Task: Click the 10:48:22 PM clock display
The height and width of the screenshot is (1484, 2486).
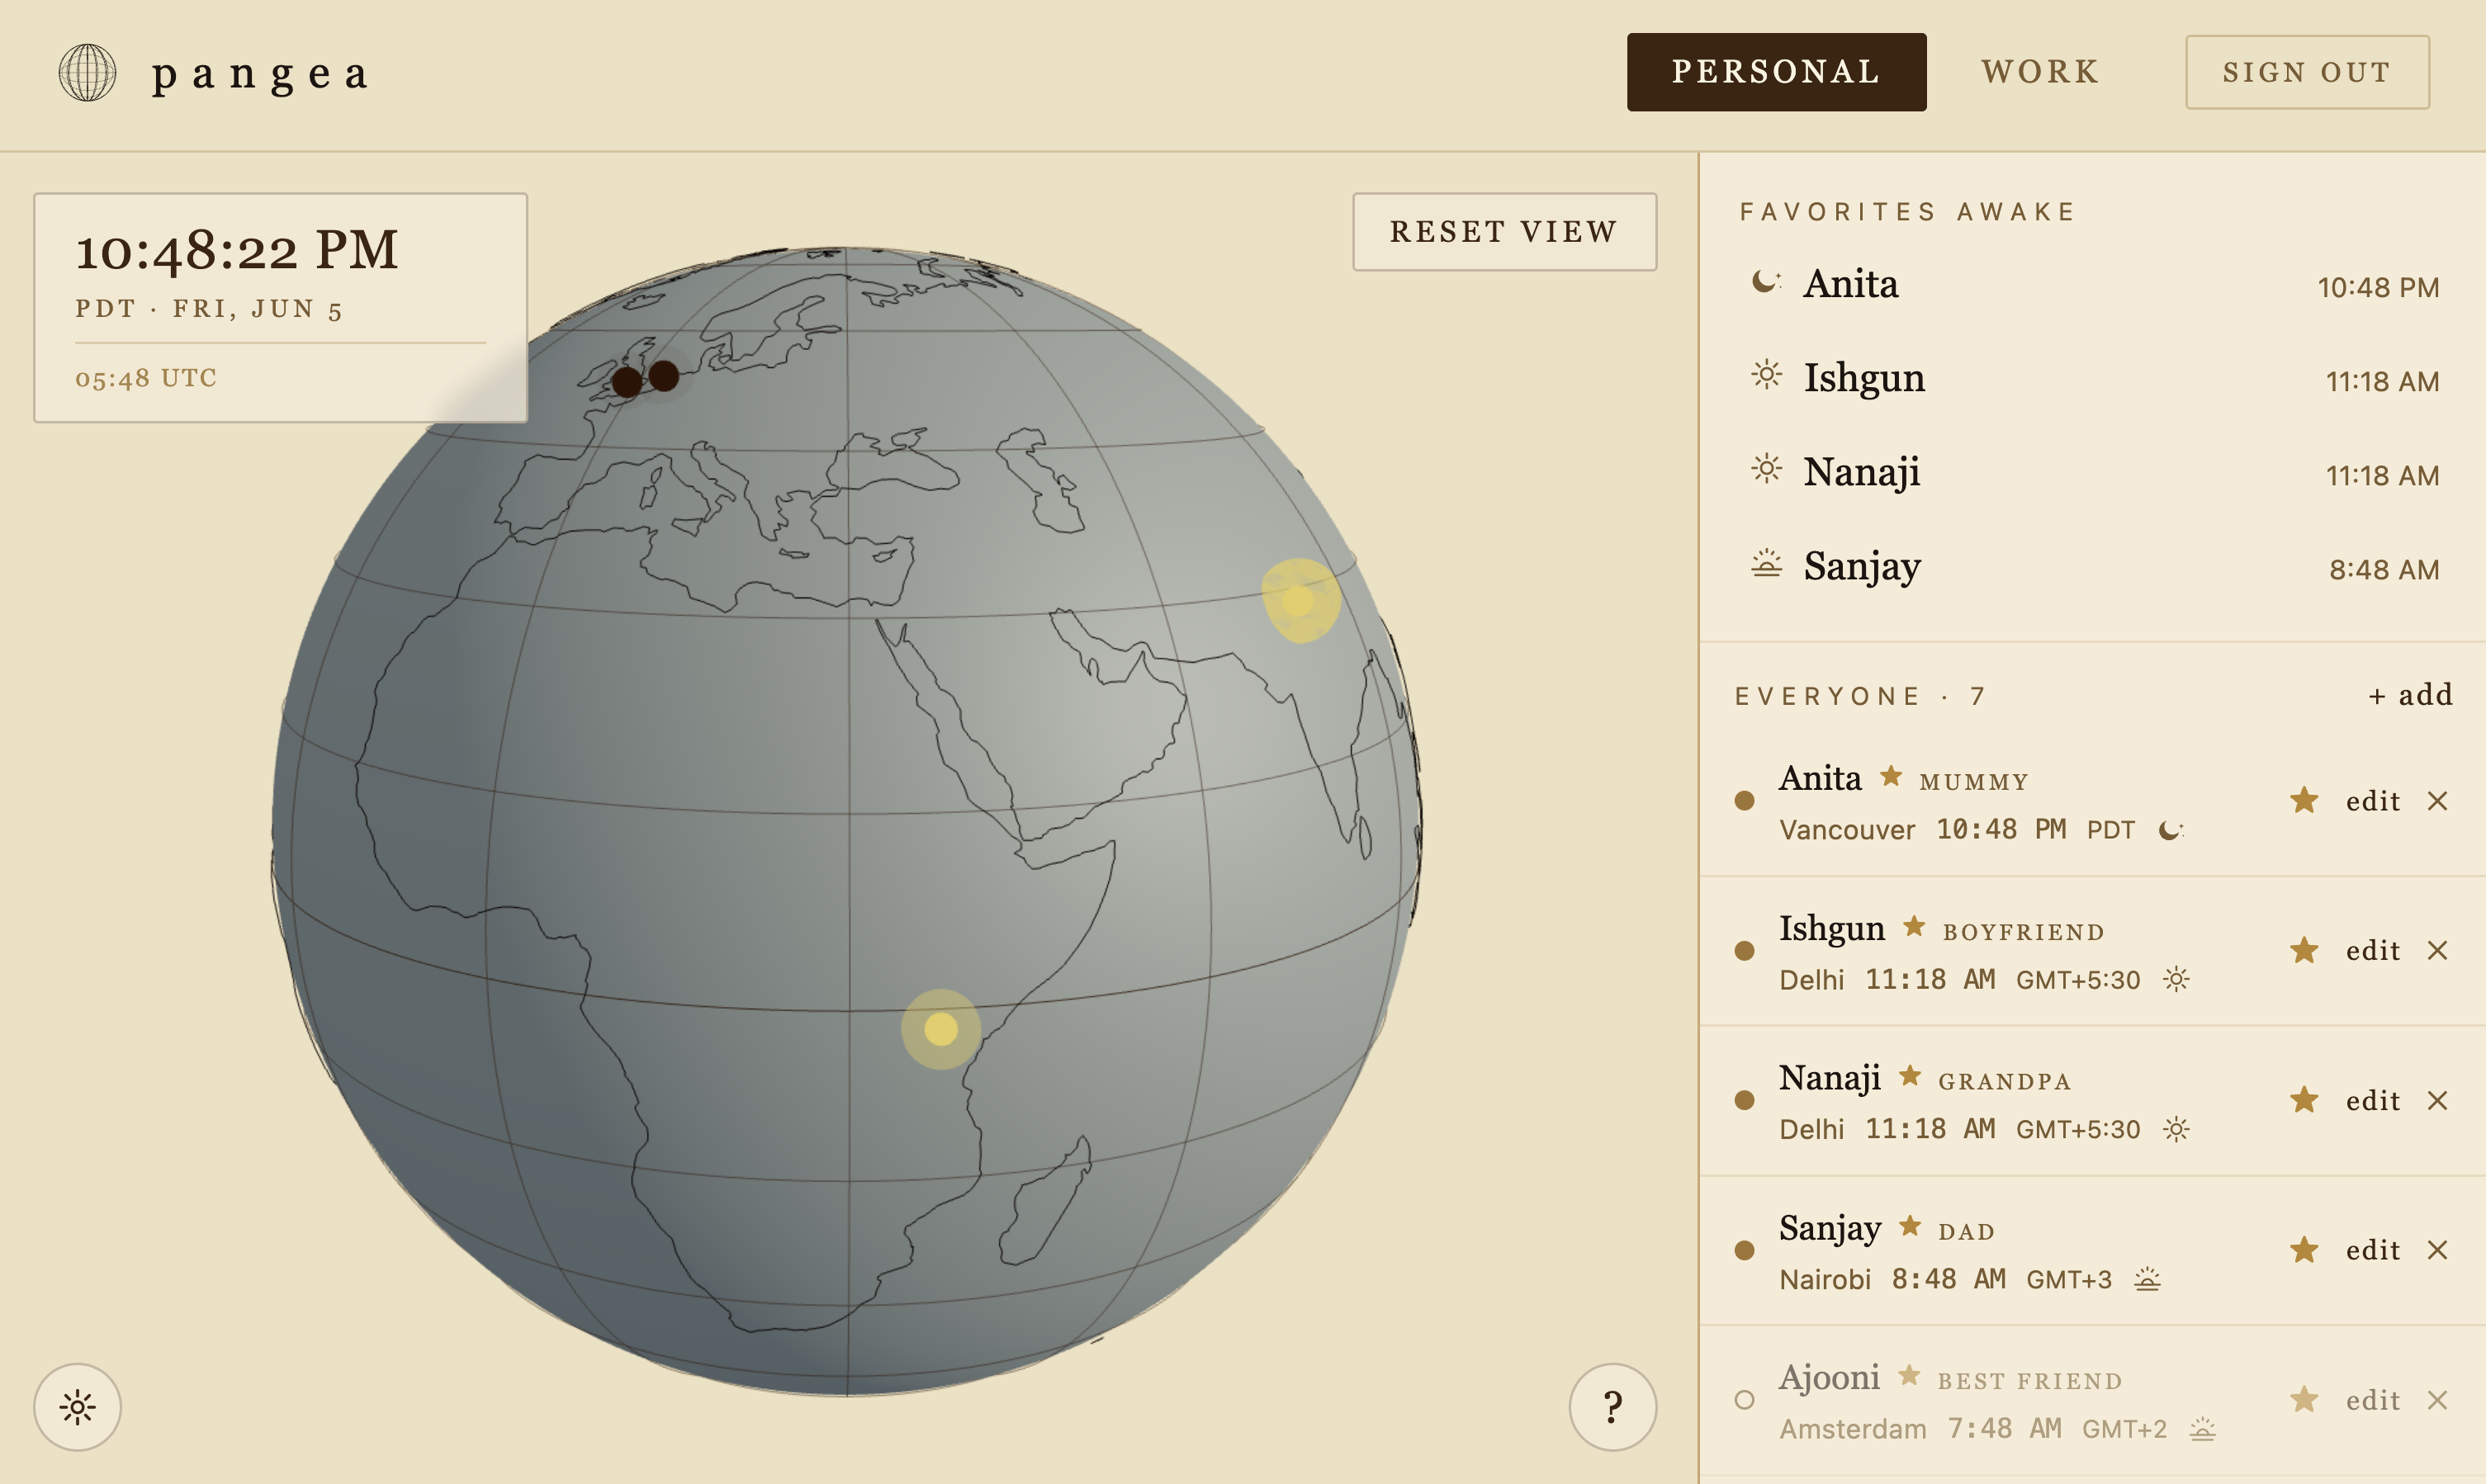Action: [x=237, y=250]
